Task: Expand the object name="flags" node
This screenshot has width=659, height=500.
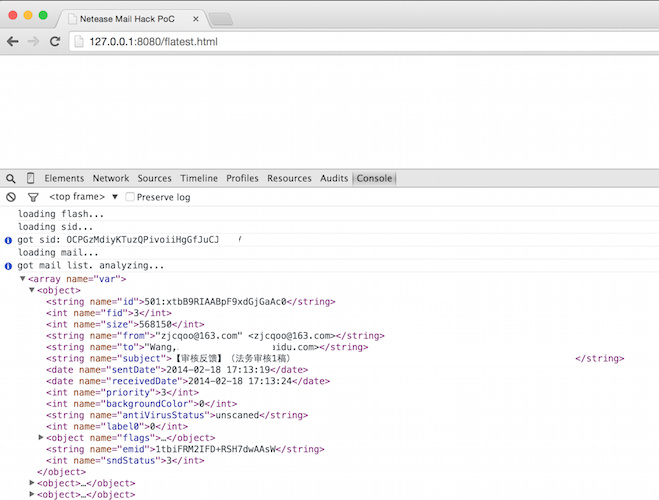Action: (x=41, y=438)
